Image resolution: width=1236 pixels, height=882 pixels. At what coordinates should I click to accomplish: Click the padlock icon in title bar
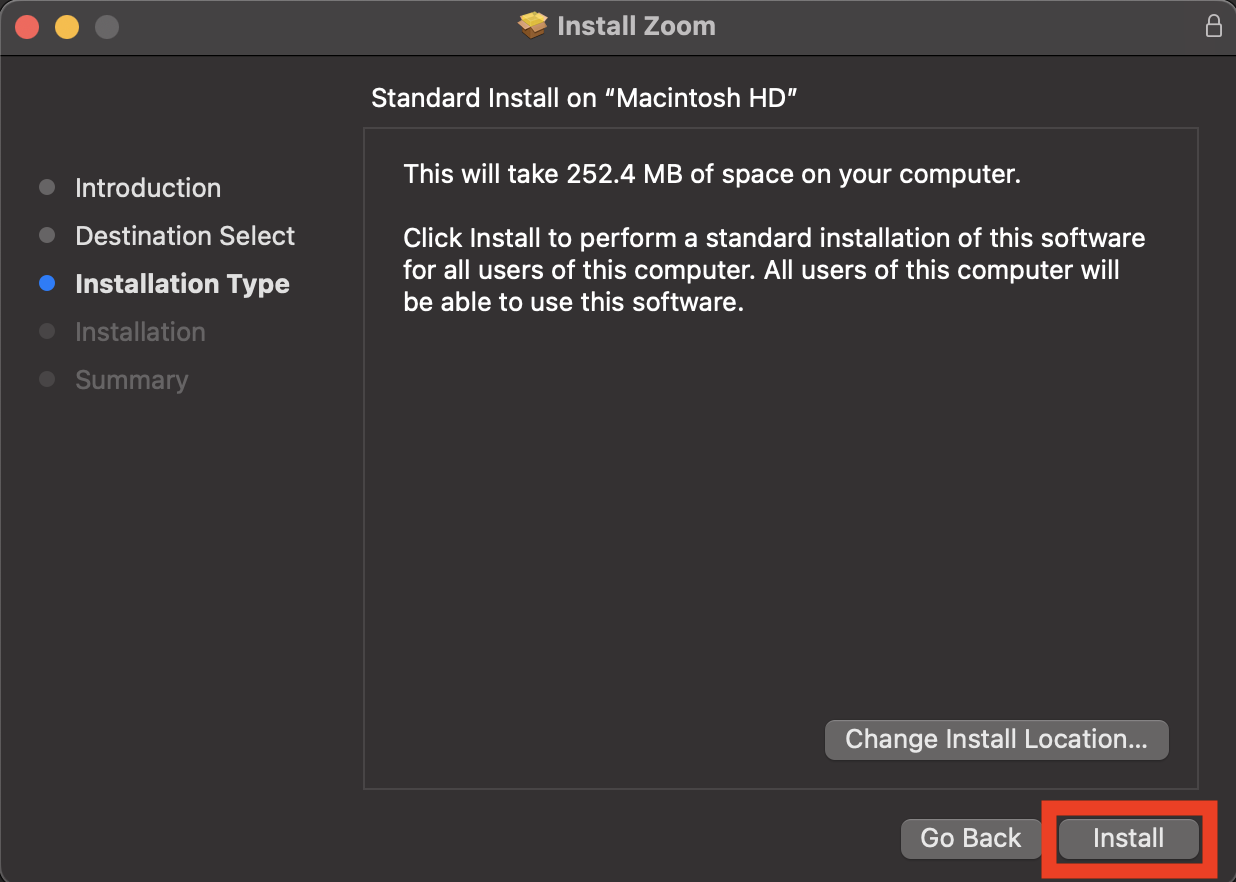(1214, 26)
